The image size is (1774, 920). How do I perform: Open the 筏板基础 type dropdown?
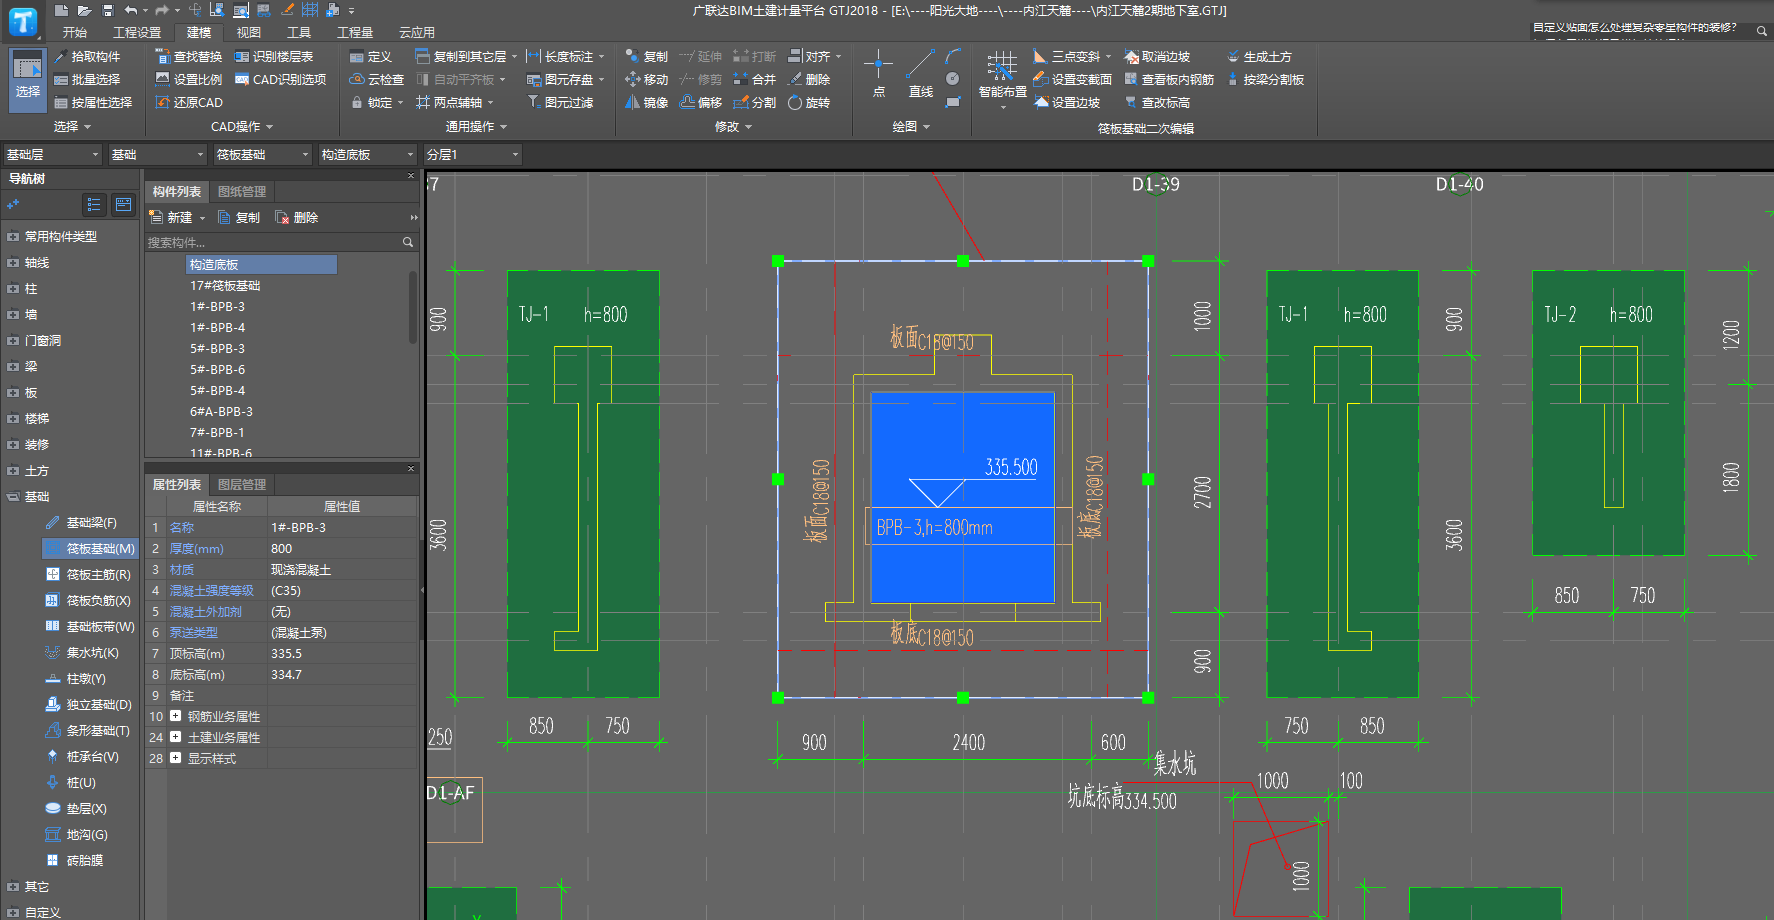[262, 155]
